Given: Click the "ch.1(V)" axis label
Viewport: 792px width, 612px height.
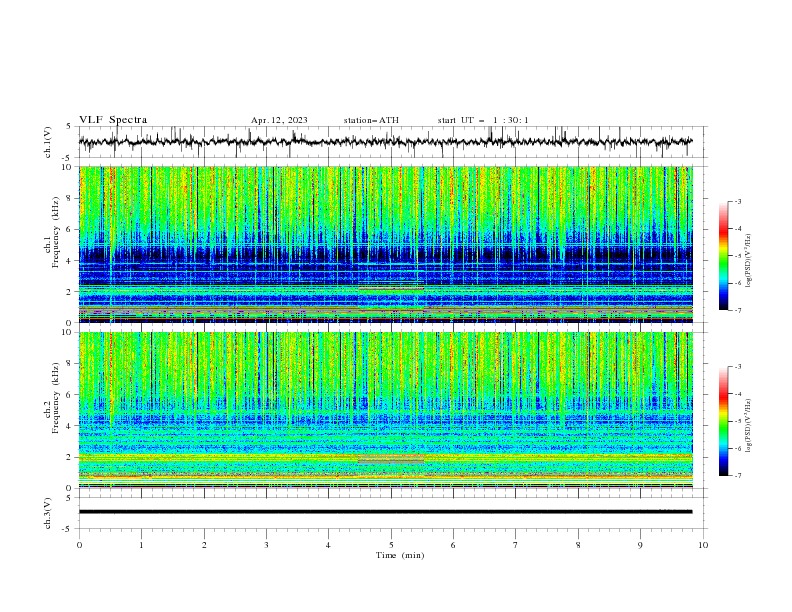Looking at the screenshot, I should tap(48, 142).
